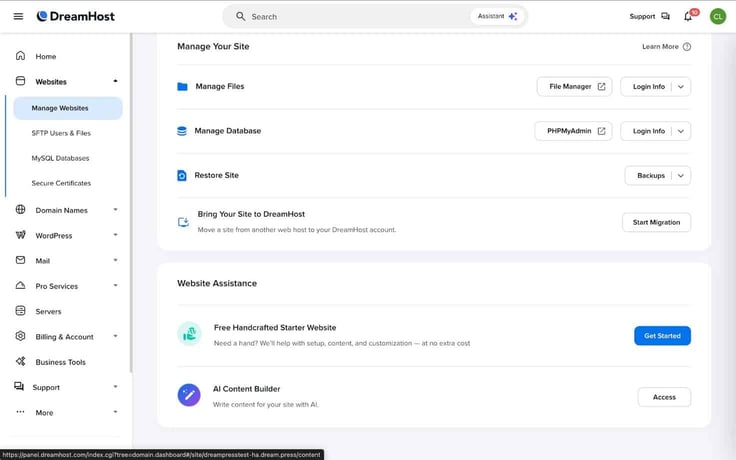This screenshot has height=460, width=736.
Task: Click the AI Content Builder Access button
Action: (664, 397)
